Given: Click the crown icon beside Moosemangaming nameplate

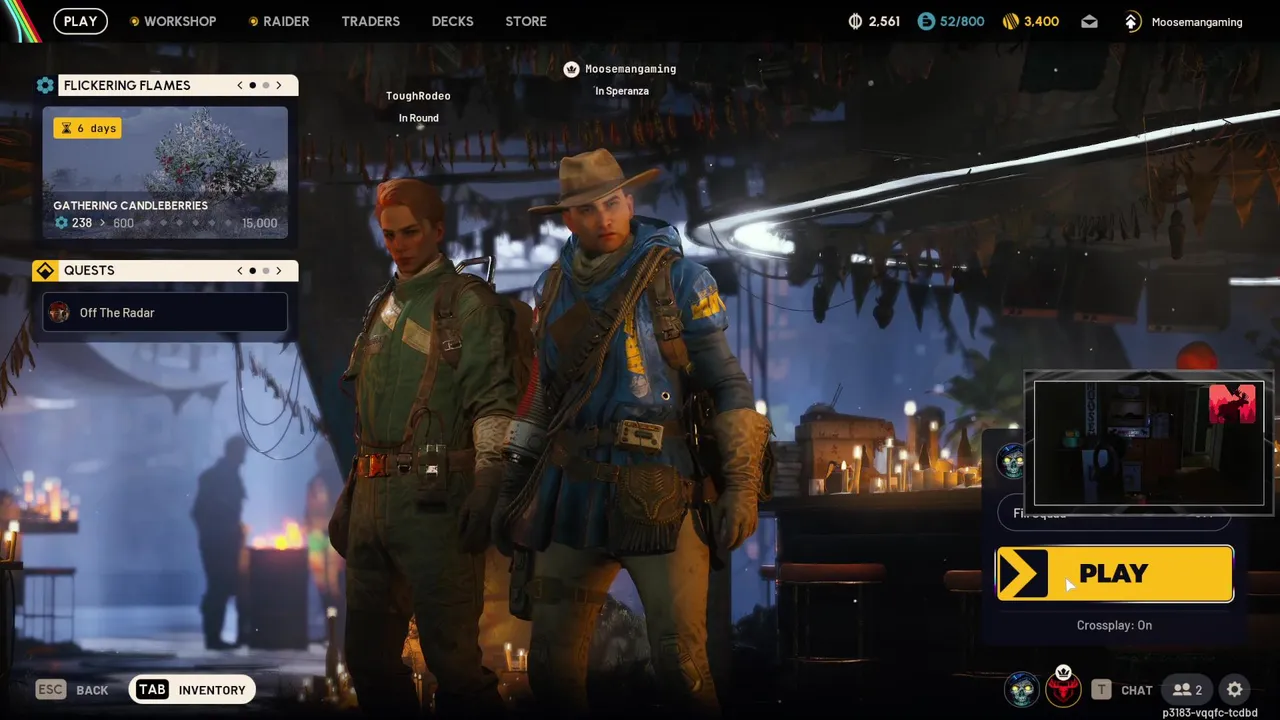Looking at the screenshot, I should tap(571, 69).
